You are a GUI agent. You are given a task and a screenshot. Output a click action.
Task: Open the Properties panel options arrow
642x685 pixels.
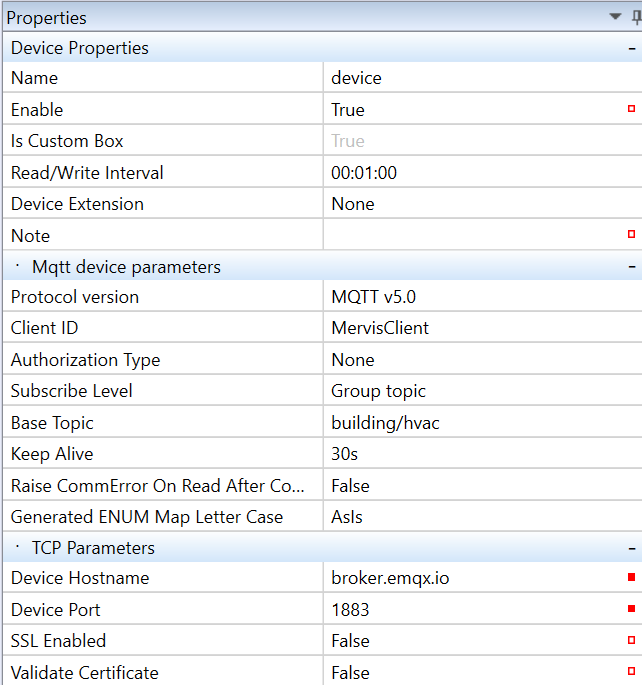(616, 18)
